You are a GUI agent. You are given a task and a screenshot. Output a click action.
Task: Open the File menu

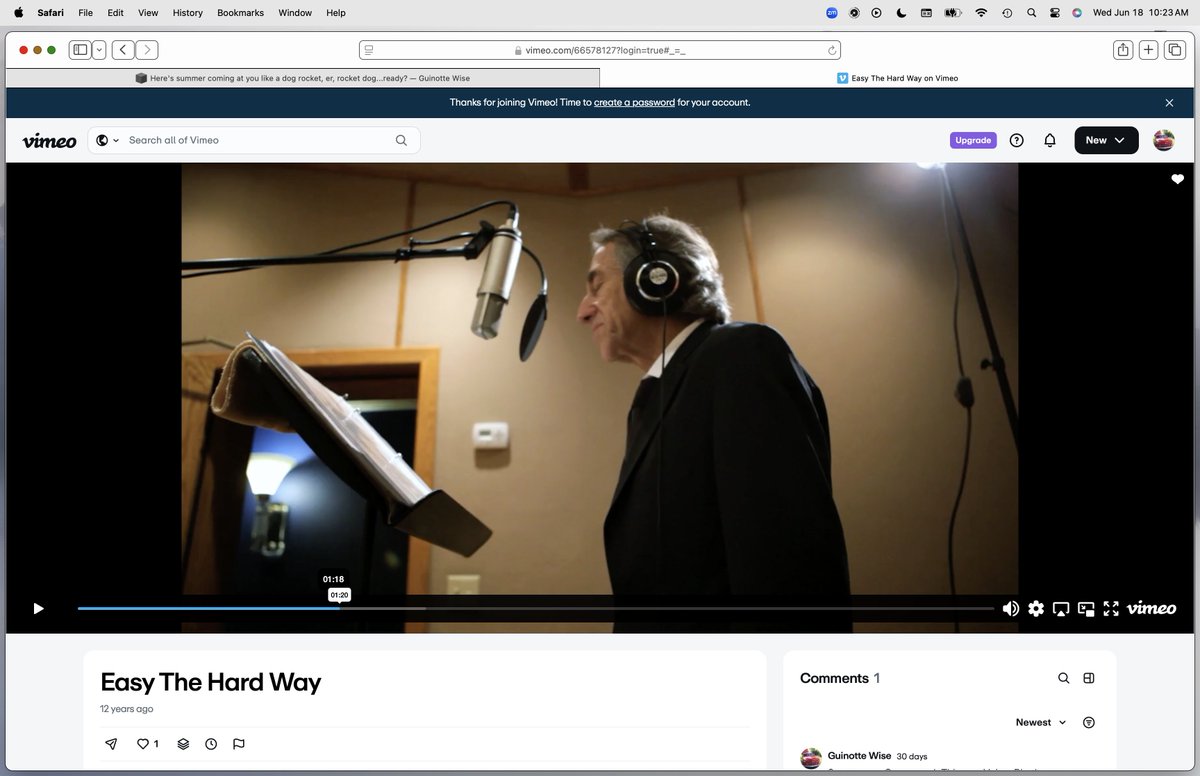[x=85, y=13]
